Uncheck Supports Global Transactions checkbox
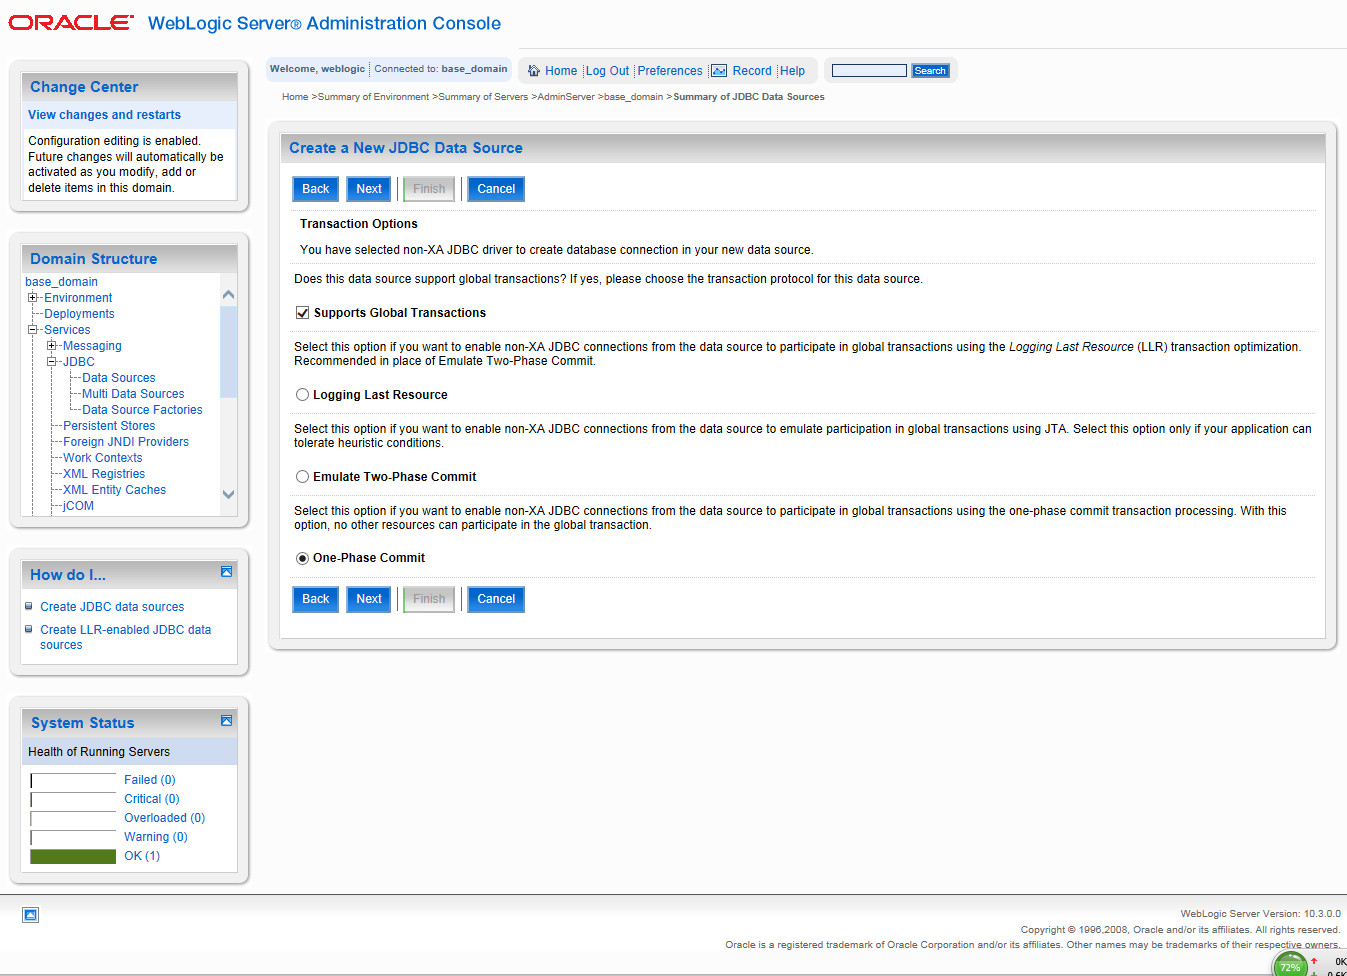This screenshot has width=1347, height=976. pos(302,313)
